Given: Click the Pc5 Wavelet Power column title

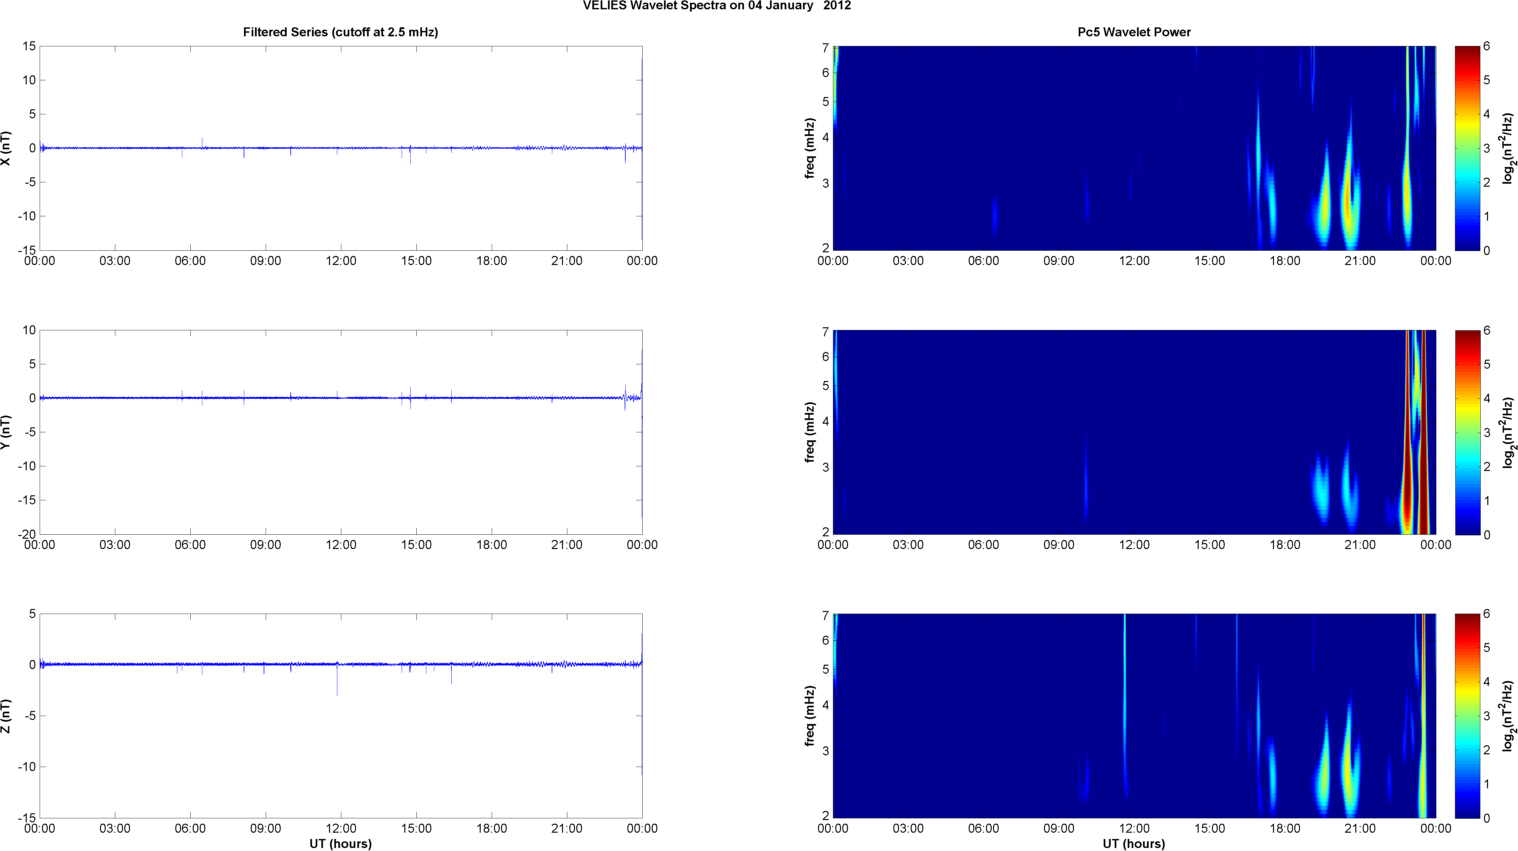Looking at the screenshot, I should tap(1134, 32).
